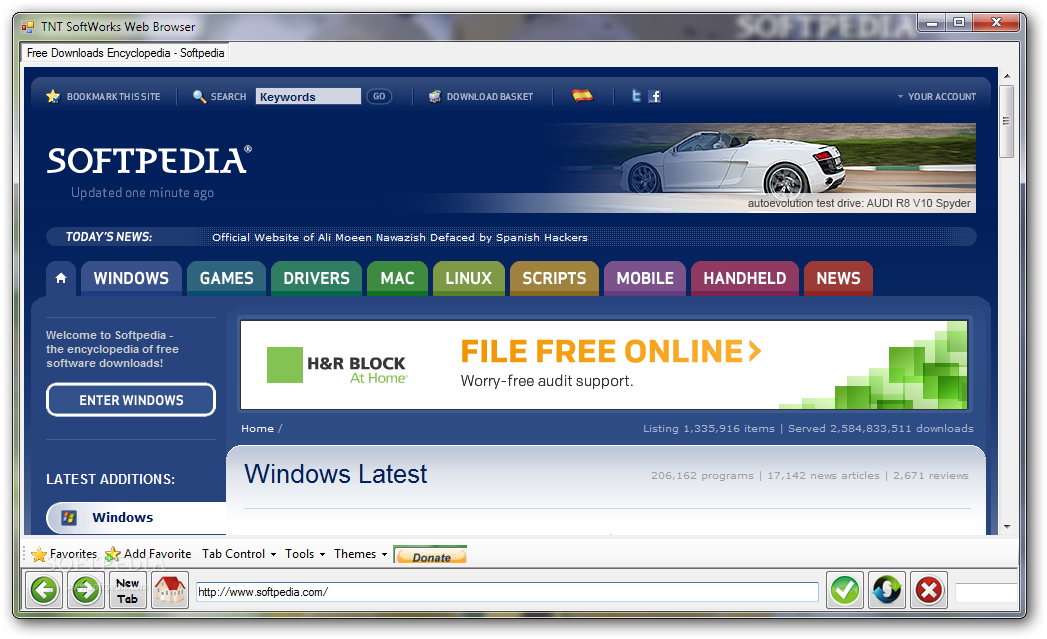
Task: Stop loading with the red X icon
Action: 929,590
